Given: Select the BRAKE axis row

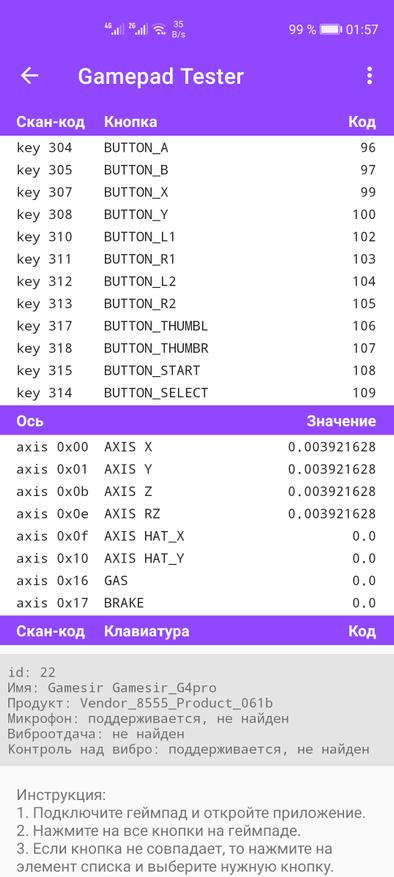Looking at the screenshot, I should pyautogui.click(x=197, y=603).
